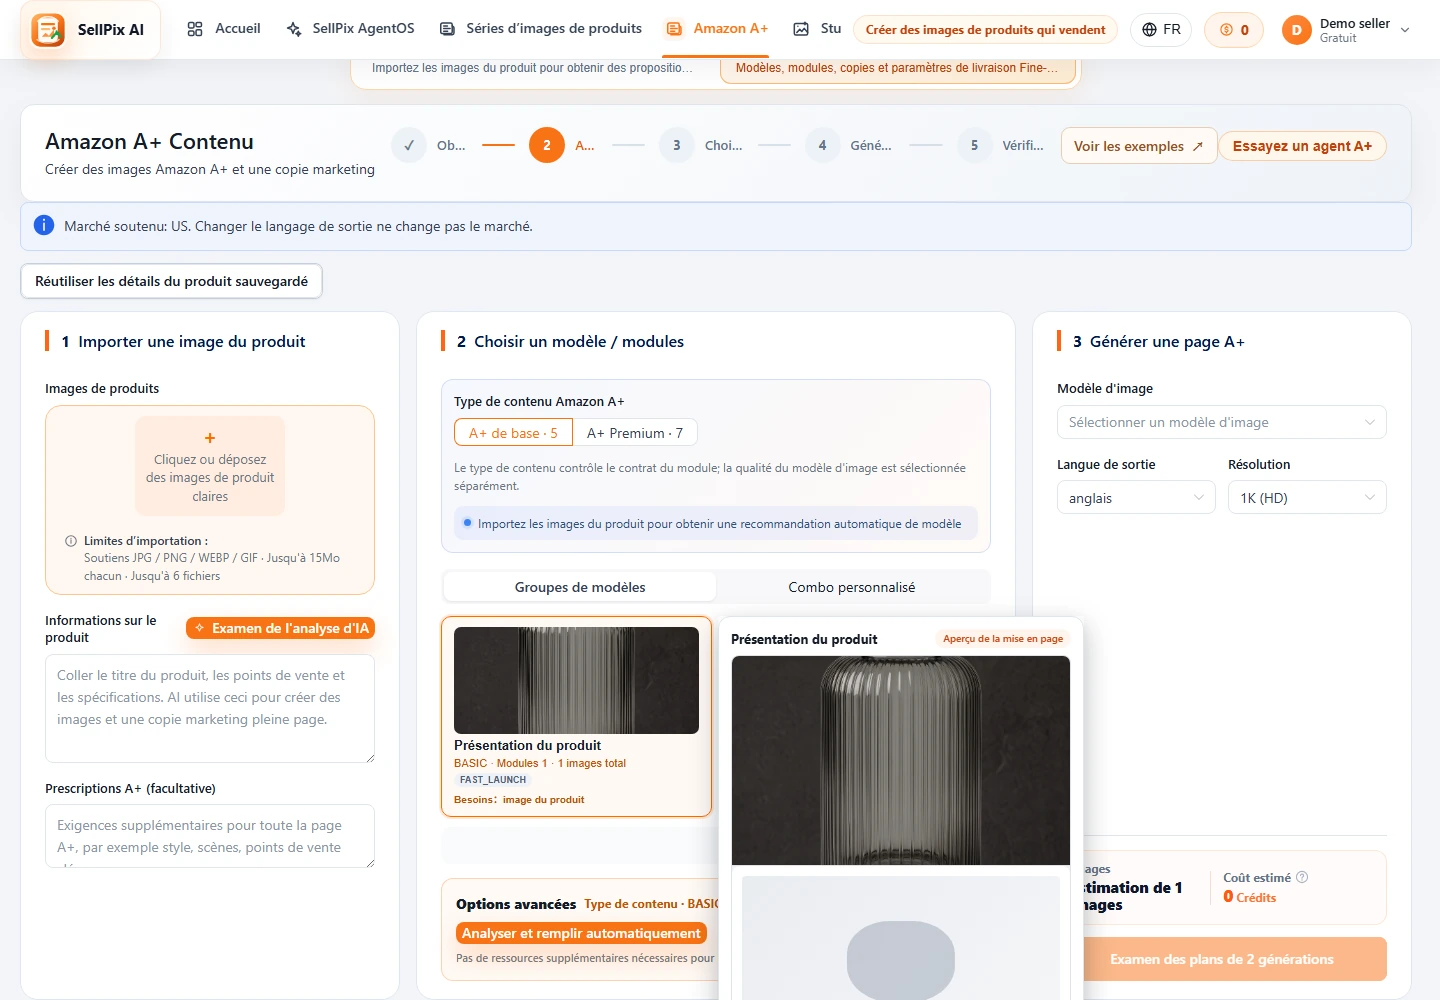The width and height of the screenshot is (1440, 1000).
Task: Go to Accueil page
Action: point(224,29)
